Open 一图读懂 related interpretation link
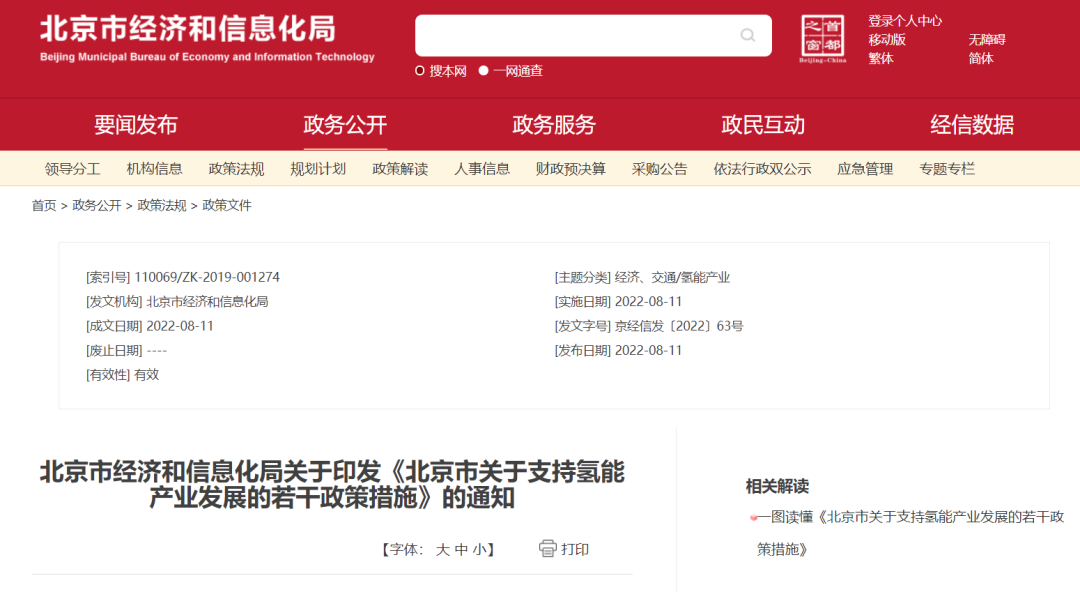Image resolution: width=1080 pixels, height=592 pixels. pyautogui.click(x=911, y=533)
